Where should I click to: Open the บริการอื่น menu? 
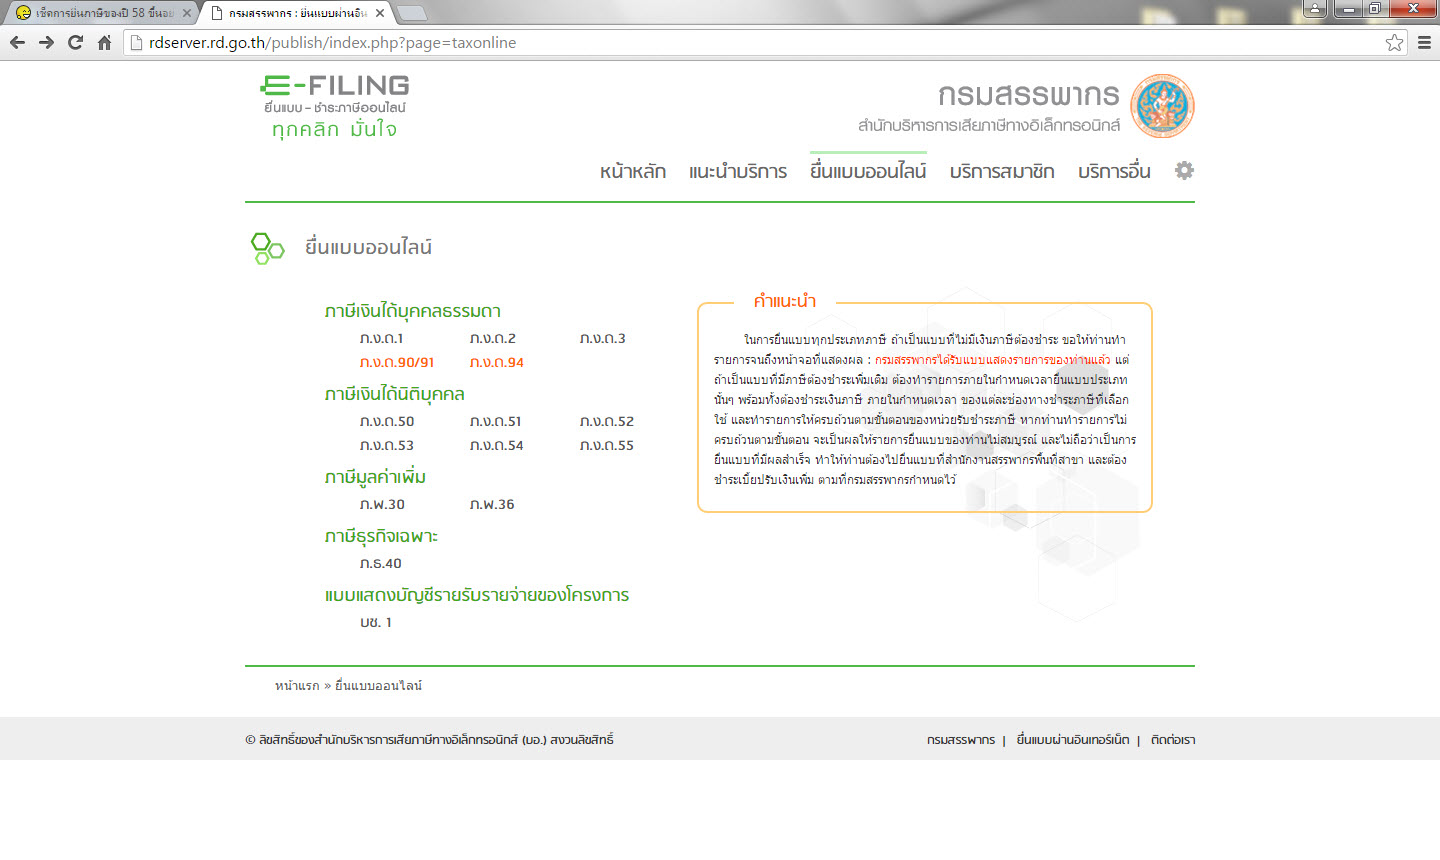tap(1114, 171)
